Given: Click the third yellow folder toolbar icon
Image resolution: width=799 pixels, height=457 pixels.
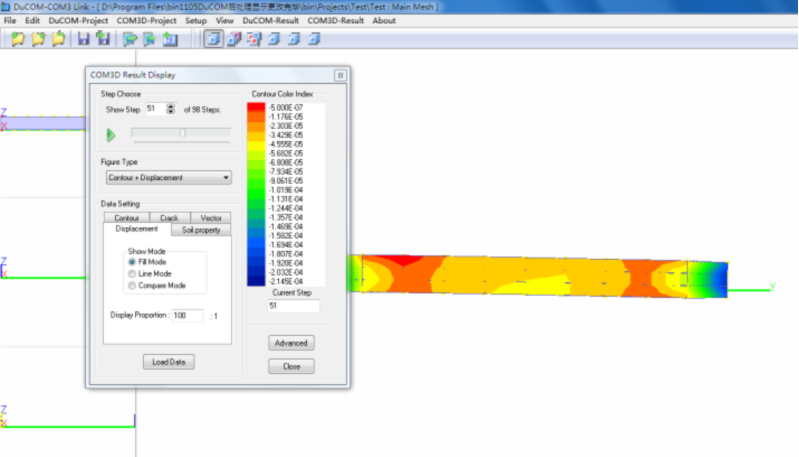Looking at the screenshot, I should coord(59,39).
